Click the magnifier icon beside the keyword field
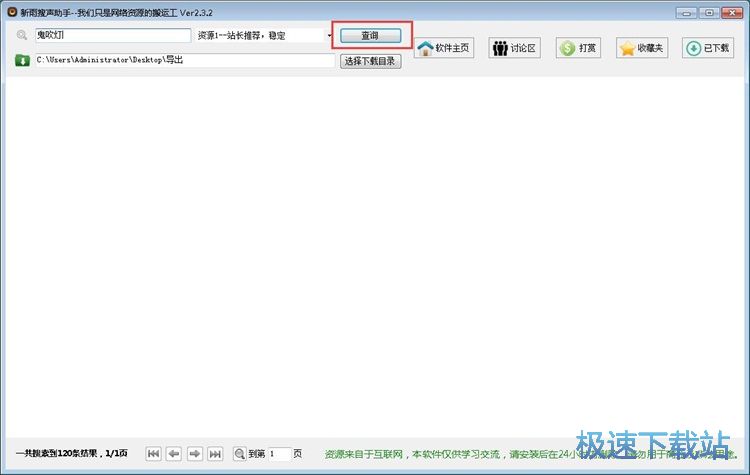750x475 pixels. click(x=22, y=35)
